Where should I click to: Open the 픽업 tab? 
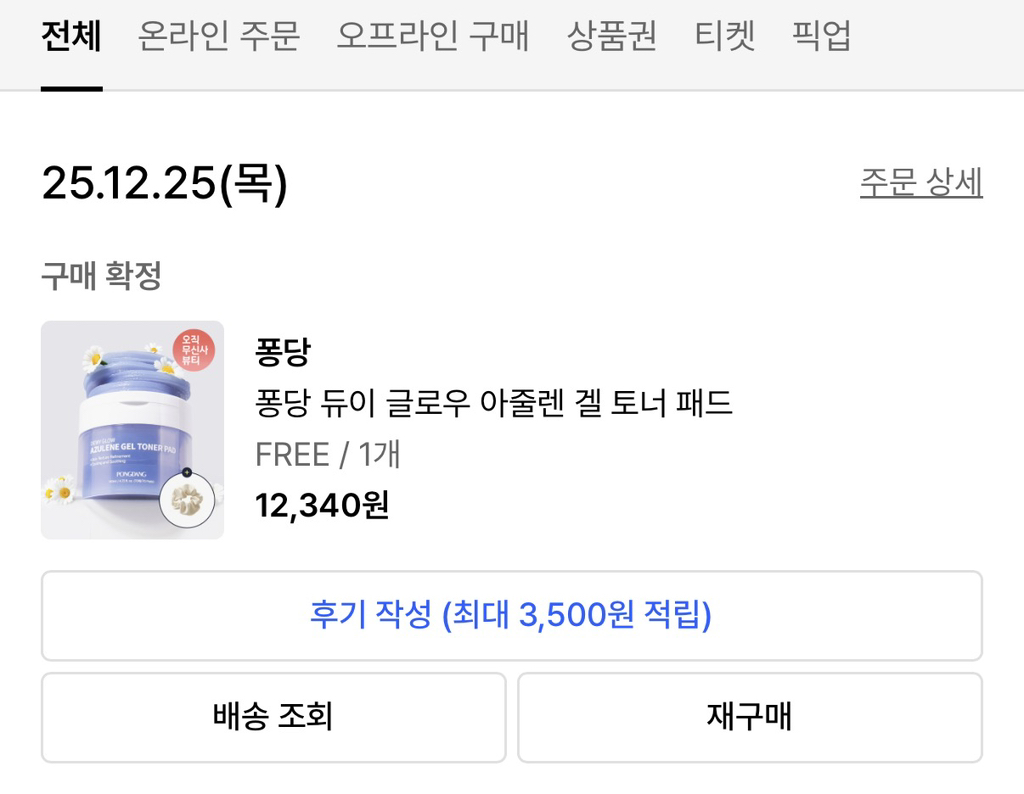coord(821,37)
